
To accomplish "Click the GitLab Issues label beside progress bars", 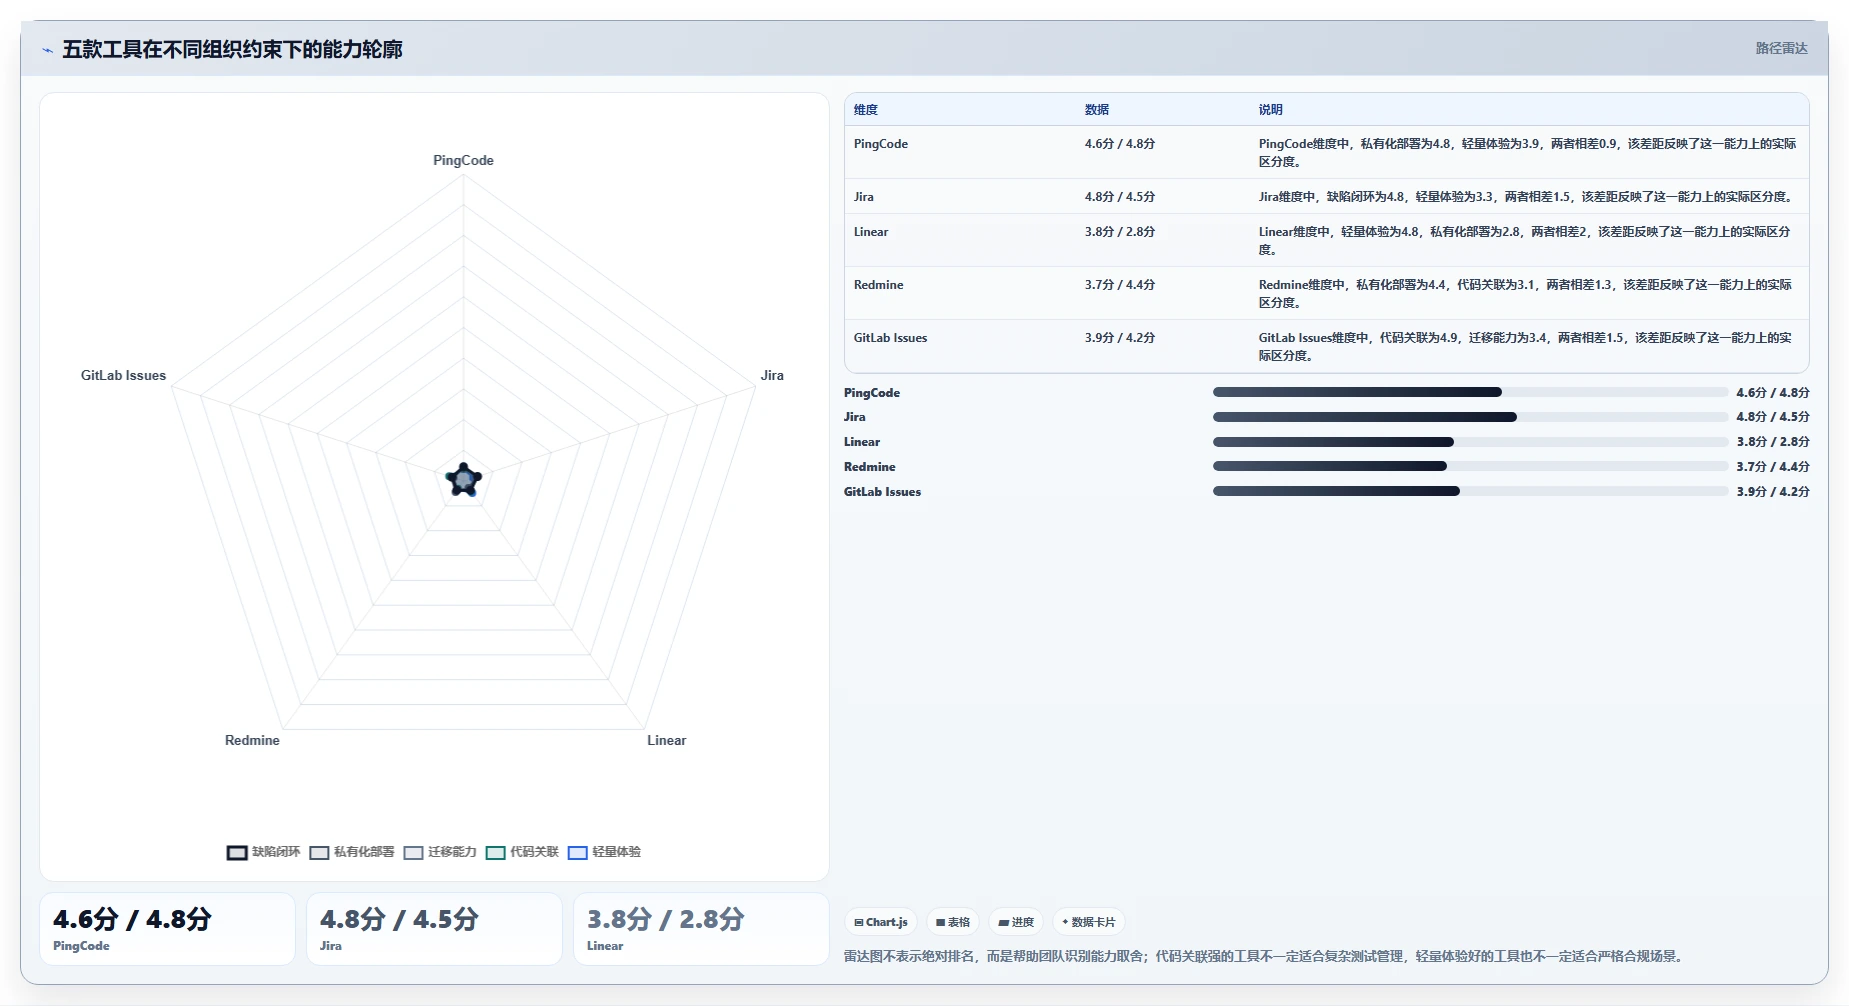I will tap(883, 492).
